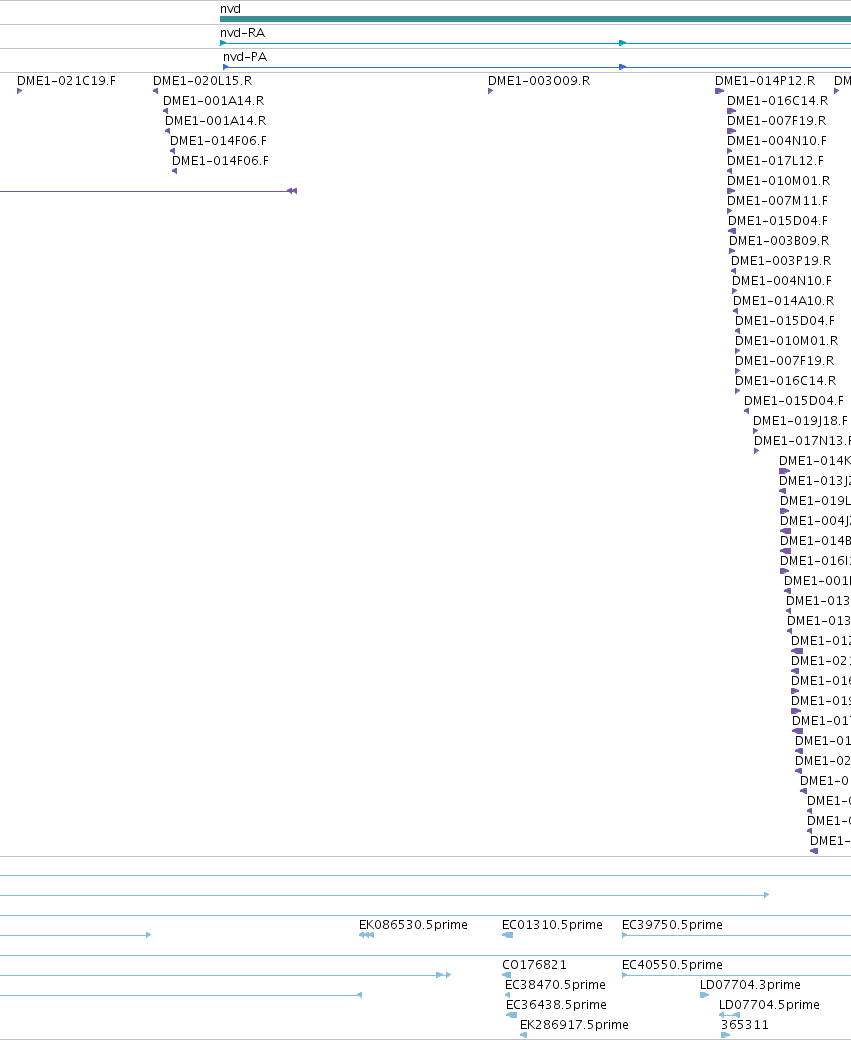Viewport: 851px width, 1040px height.
Task: Open the DME1-003P19.R feature label
Action: click(781, 261)
